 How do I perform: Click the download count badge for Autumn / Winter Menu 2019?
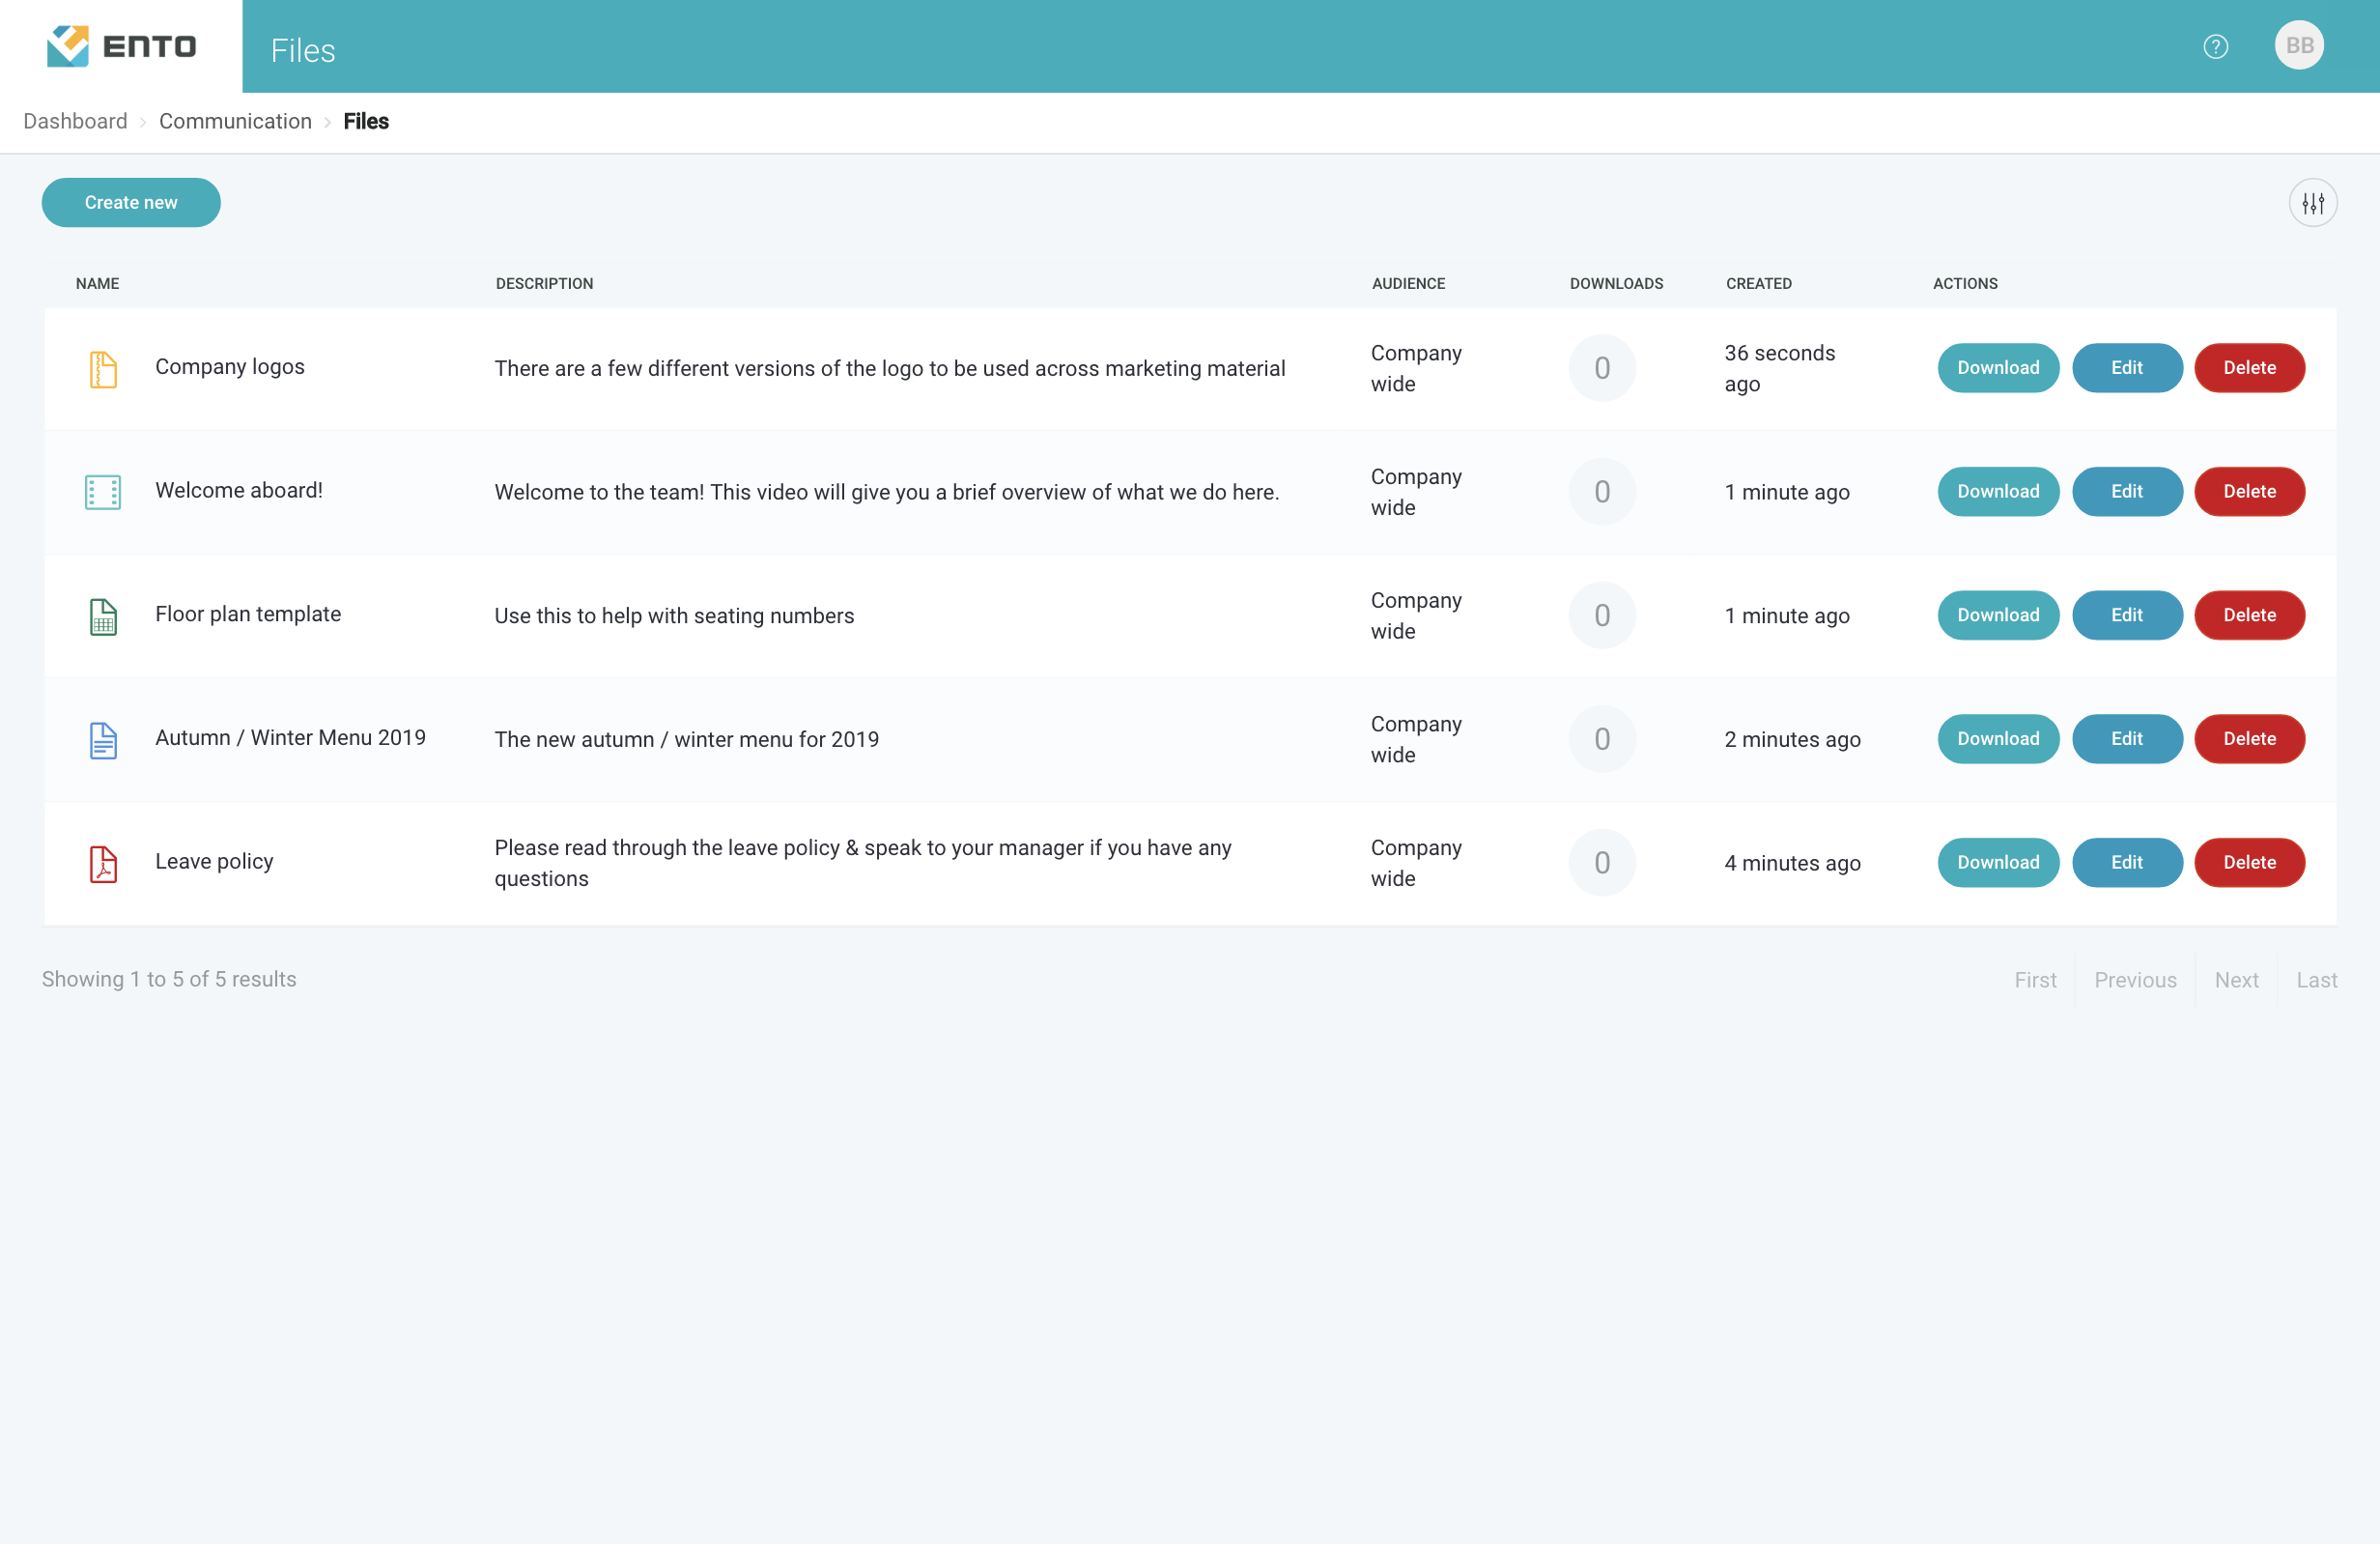pyautogui.click(x=1602, y=739)
